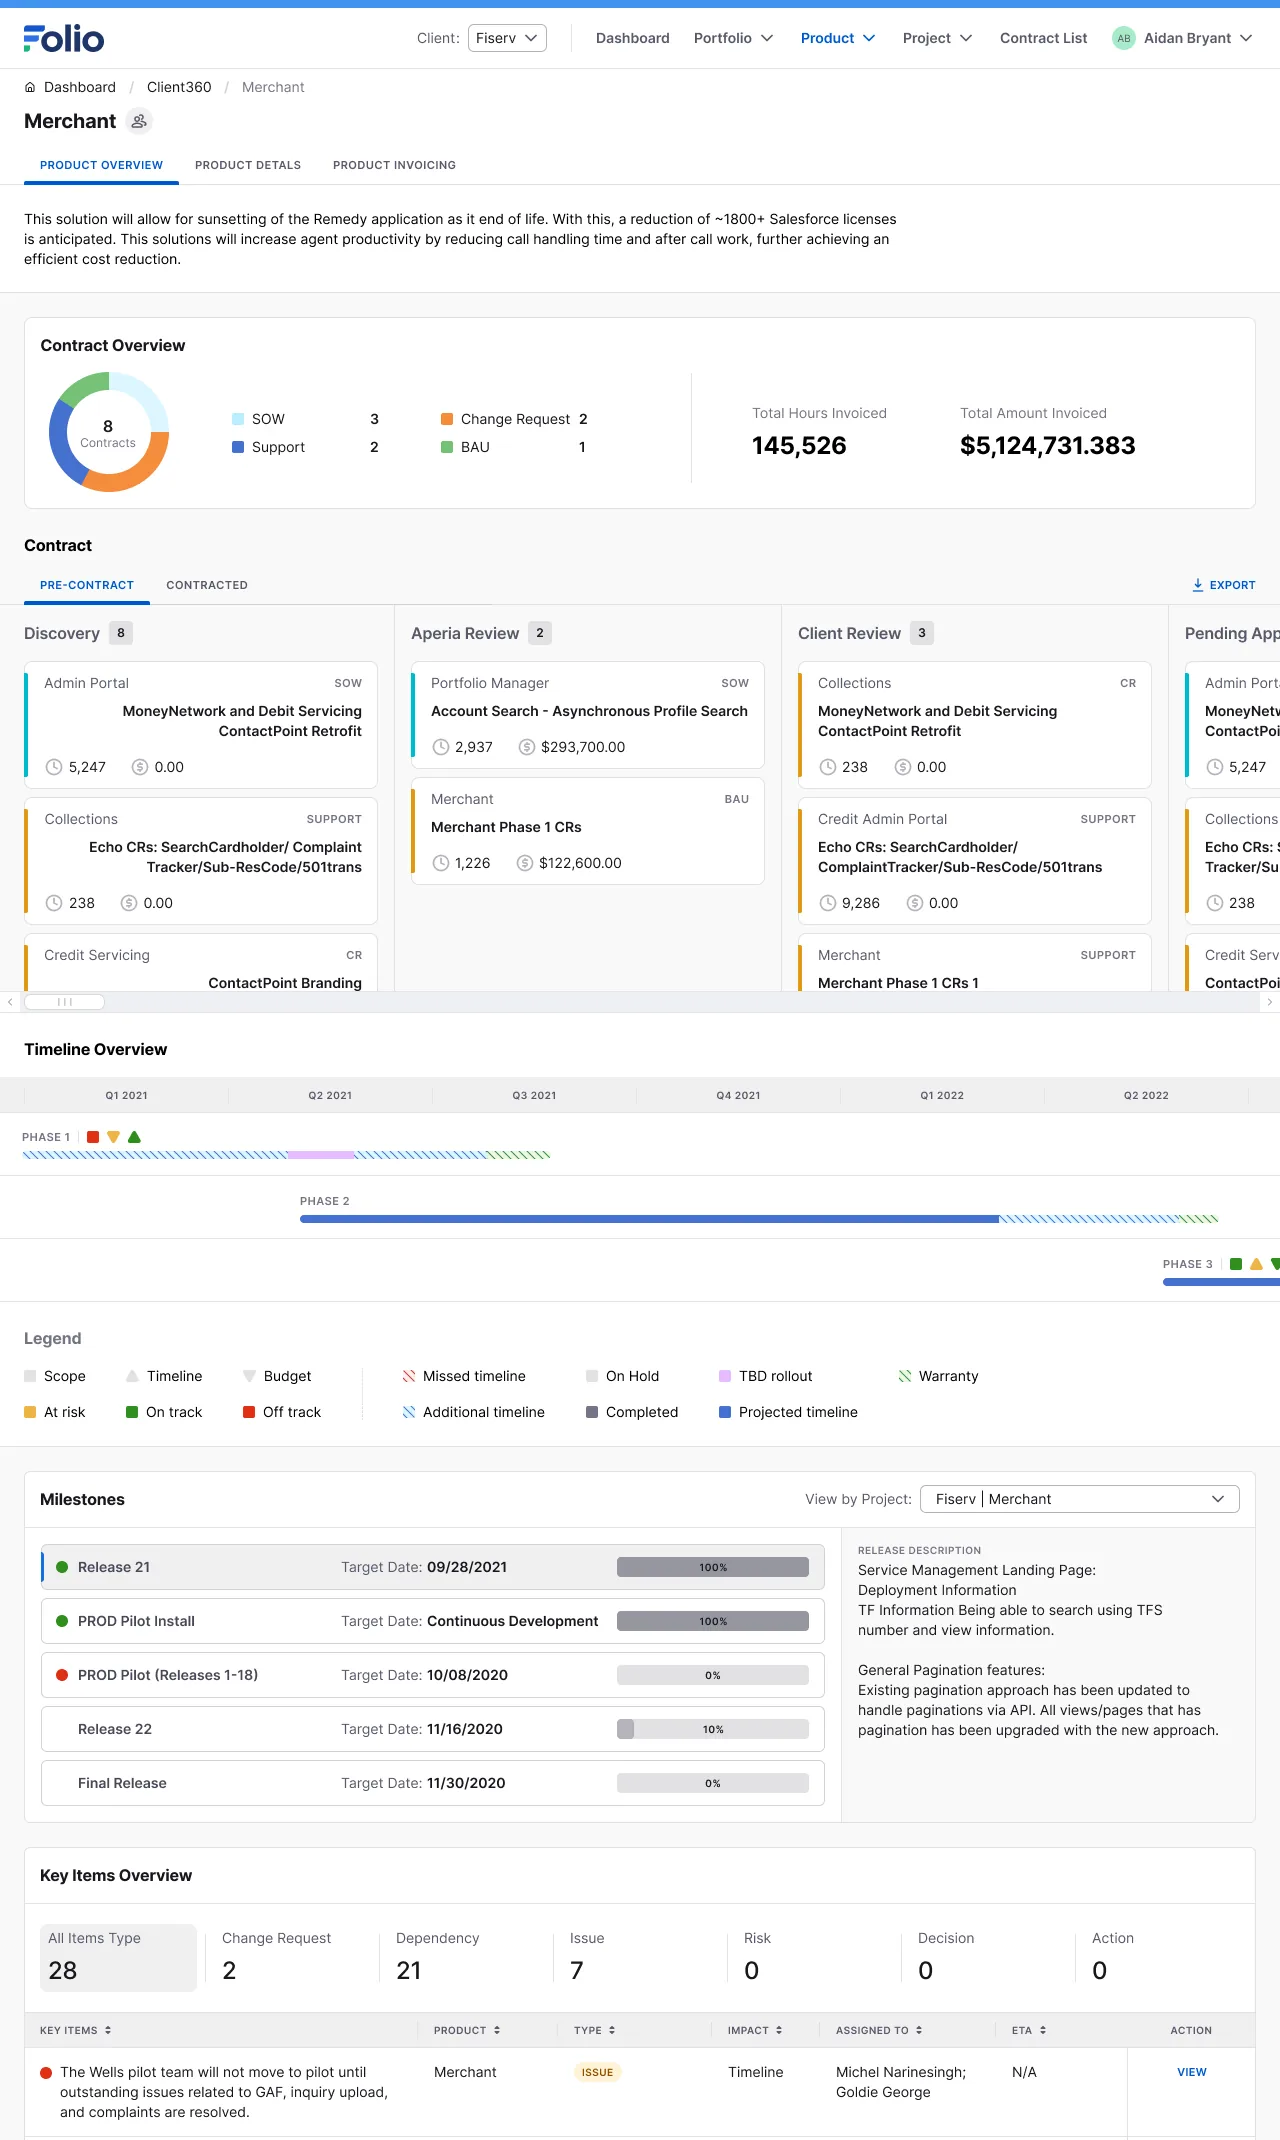Image resolution: width=1280 pixels, height=2140 pixels.
Task: Click the contract board horizontal scrollbar thumb
Action: coord(64,1002)
